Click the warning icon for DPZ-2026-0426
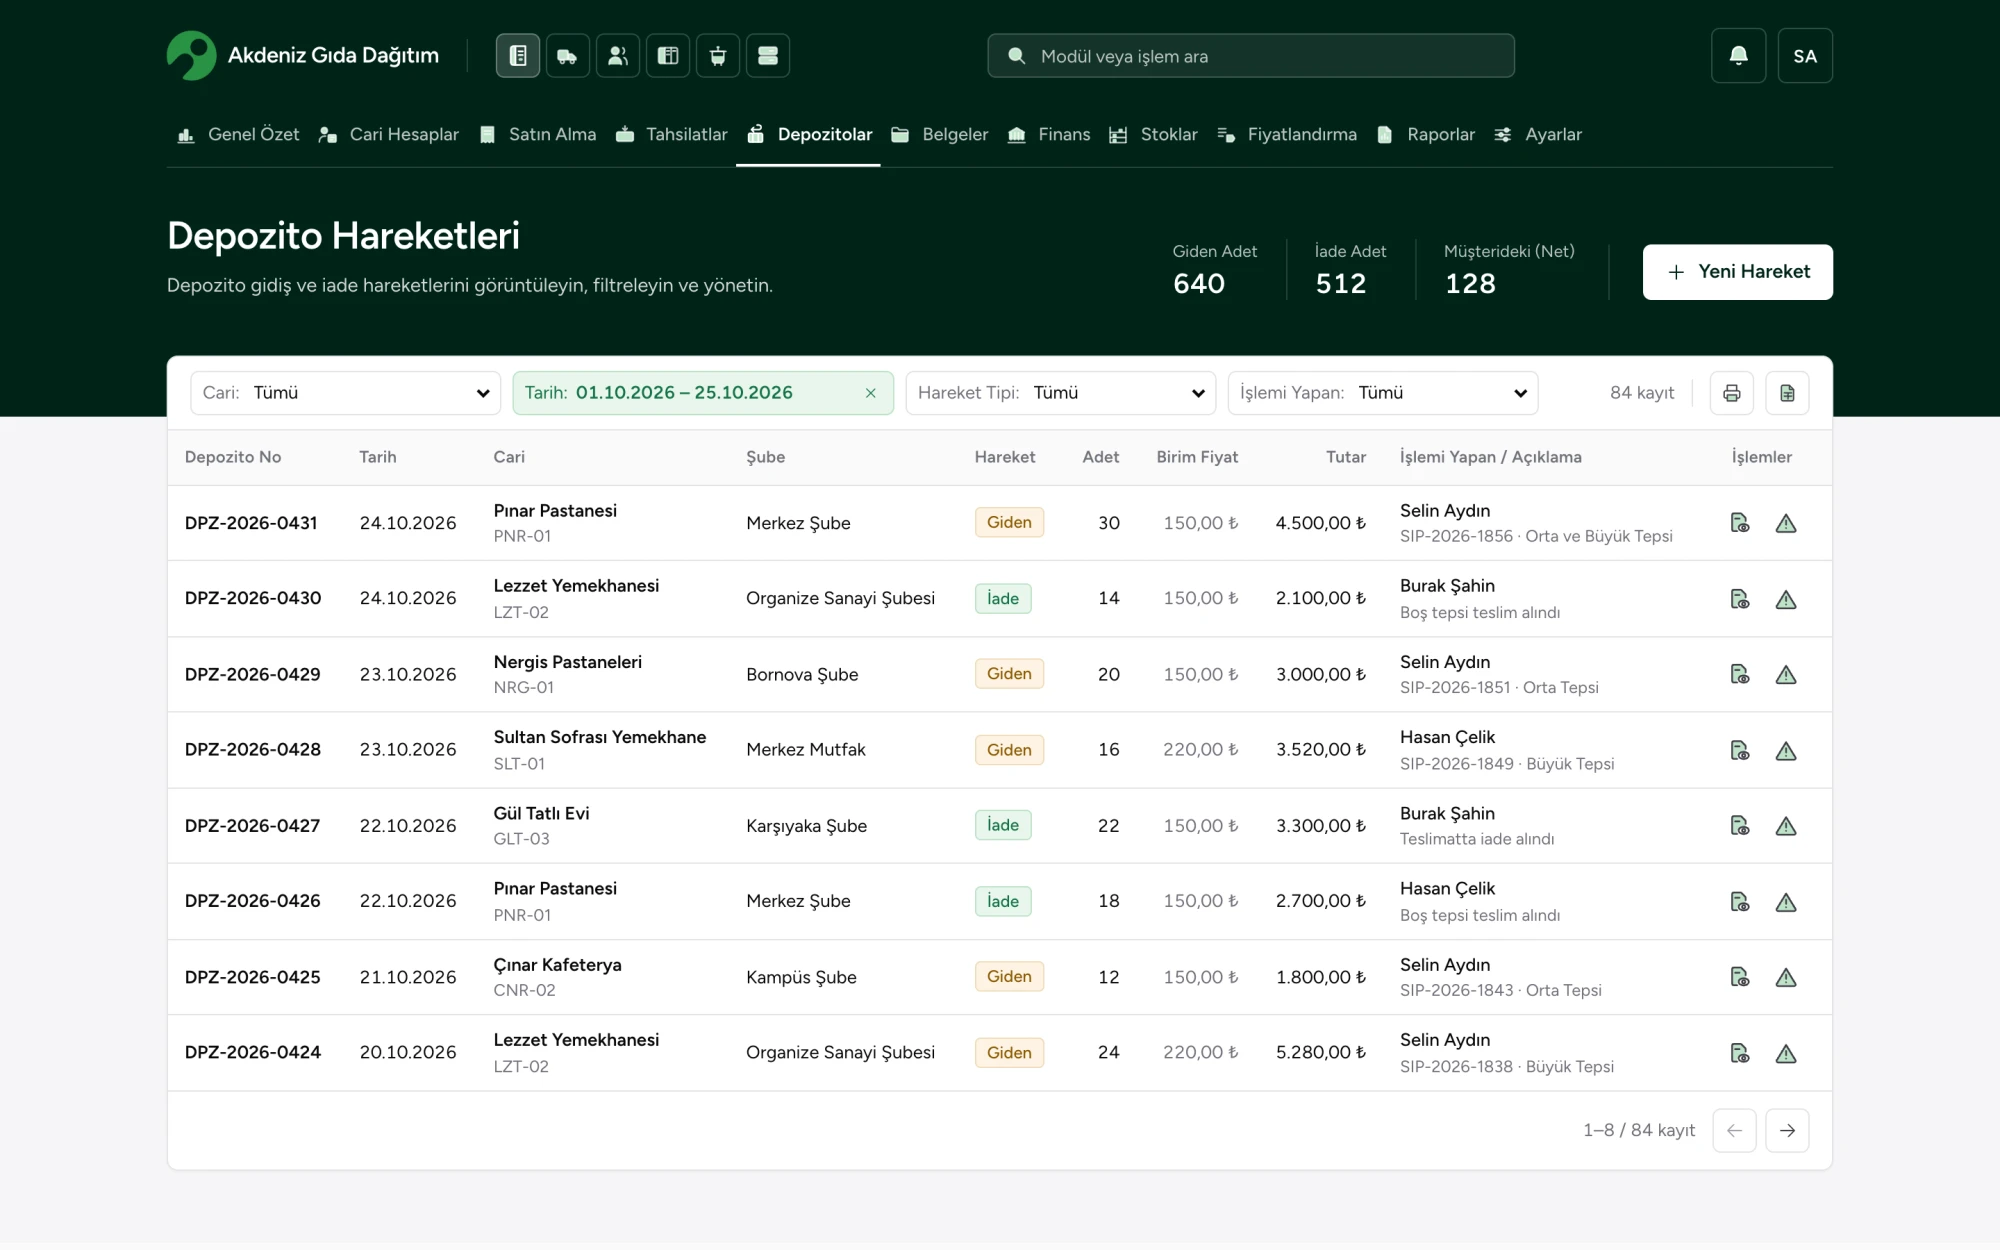 (x=1786, y=902)
